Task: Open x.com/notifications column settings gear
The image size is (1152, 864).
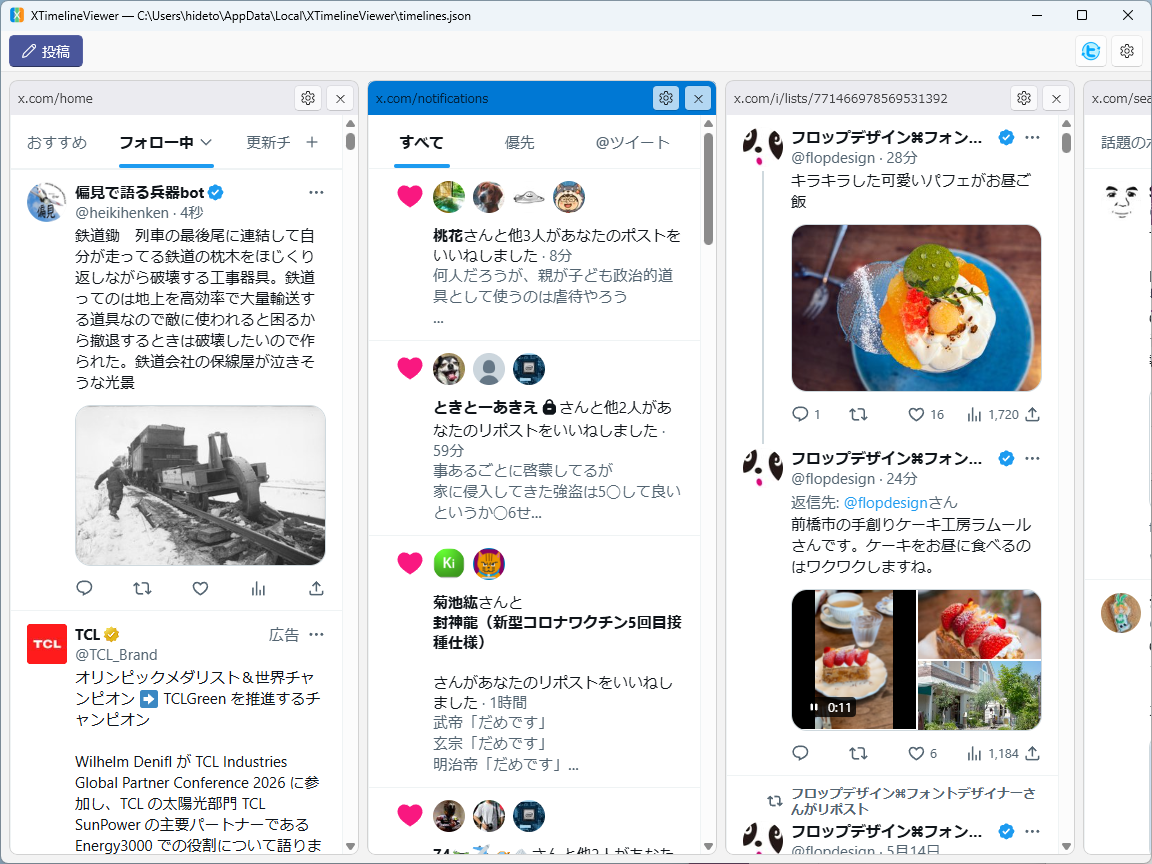Action: click(x=666, y=98)
